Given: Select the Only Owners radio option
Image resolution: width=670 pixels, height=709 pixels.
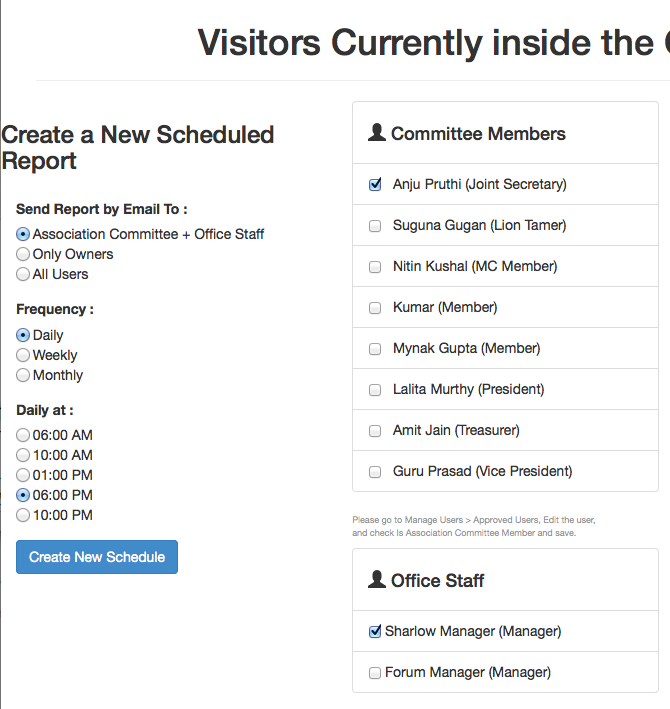Looking at the screenshot, I should point(23,254).
